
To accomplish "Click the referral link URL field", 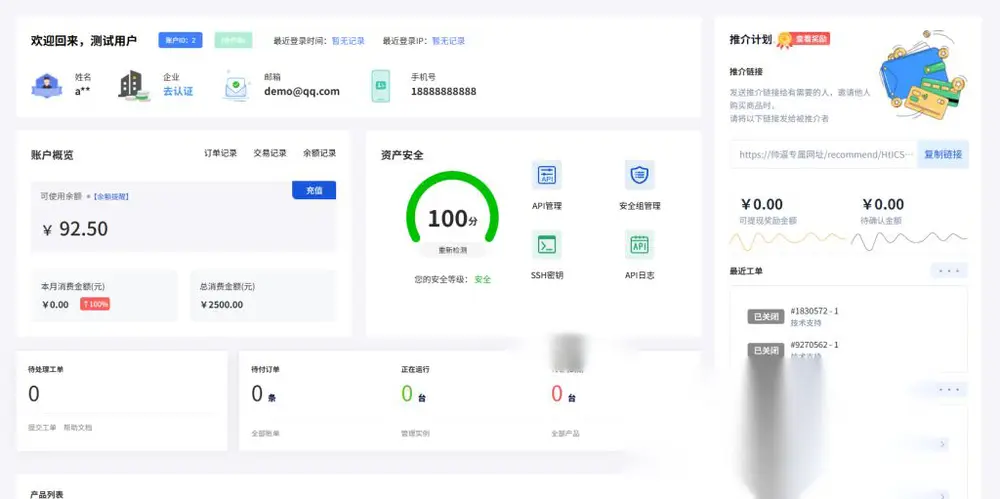I will coord(823,154).
